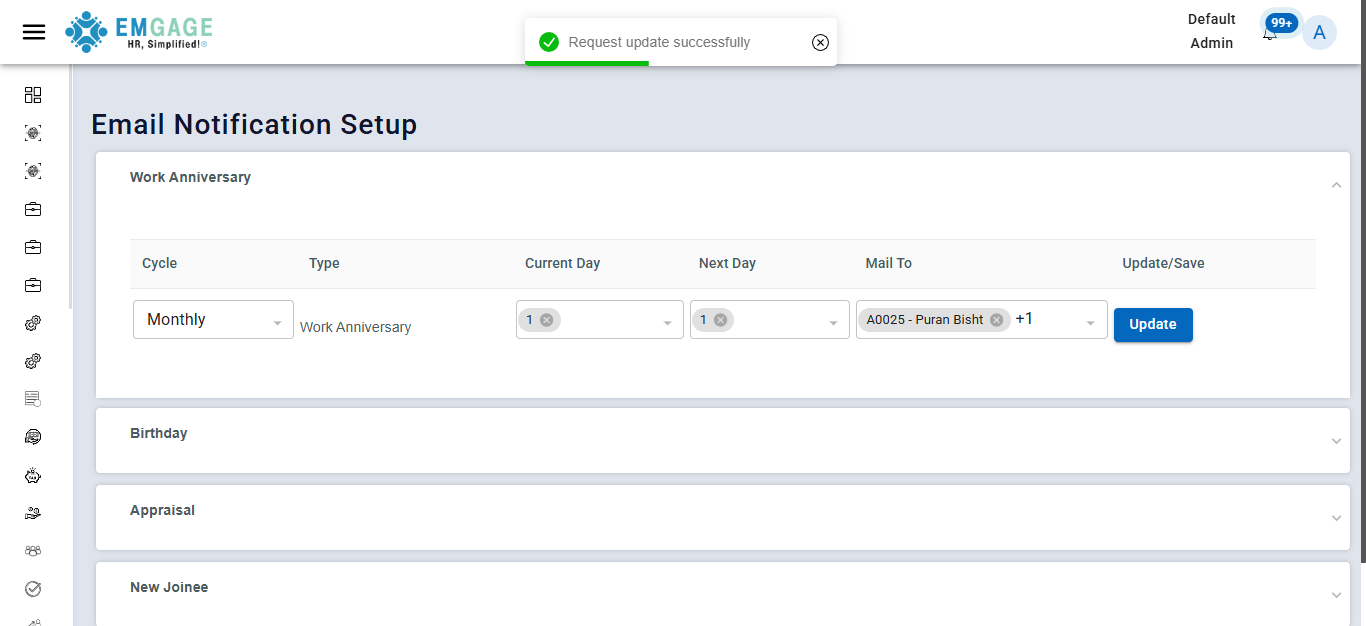Open the hamburger navigation menu
The width and height of the screenshot is (1366, 626).
point(34,32)
